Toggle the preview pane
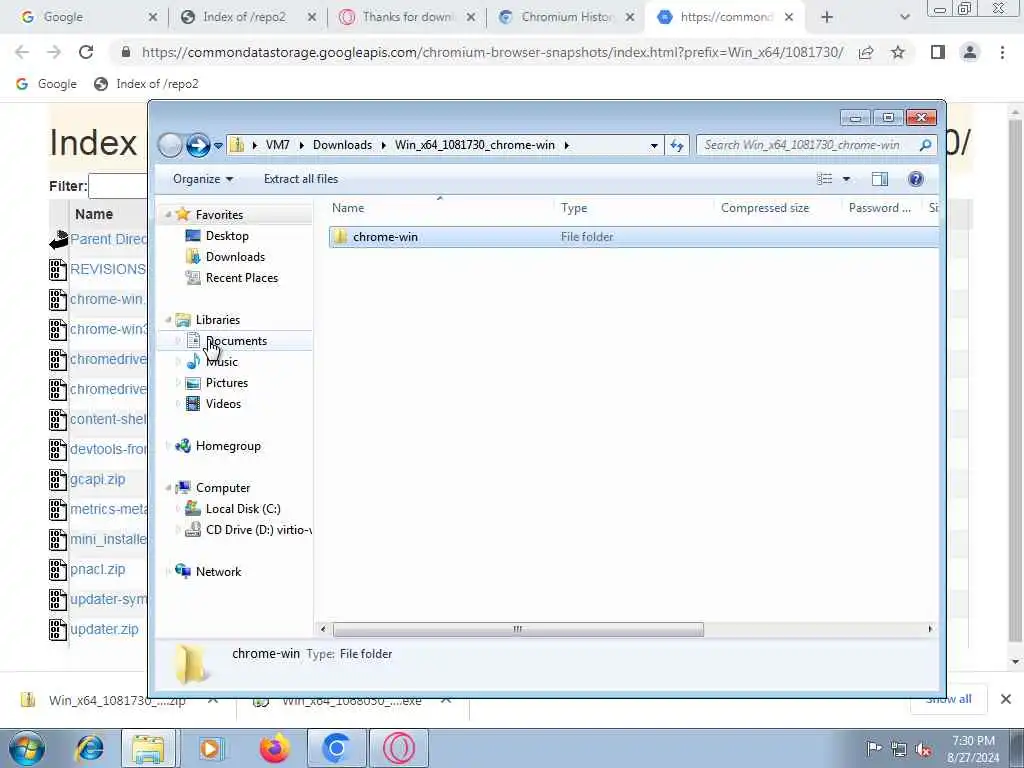 tap(880, 179)
